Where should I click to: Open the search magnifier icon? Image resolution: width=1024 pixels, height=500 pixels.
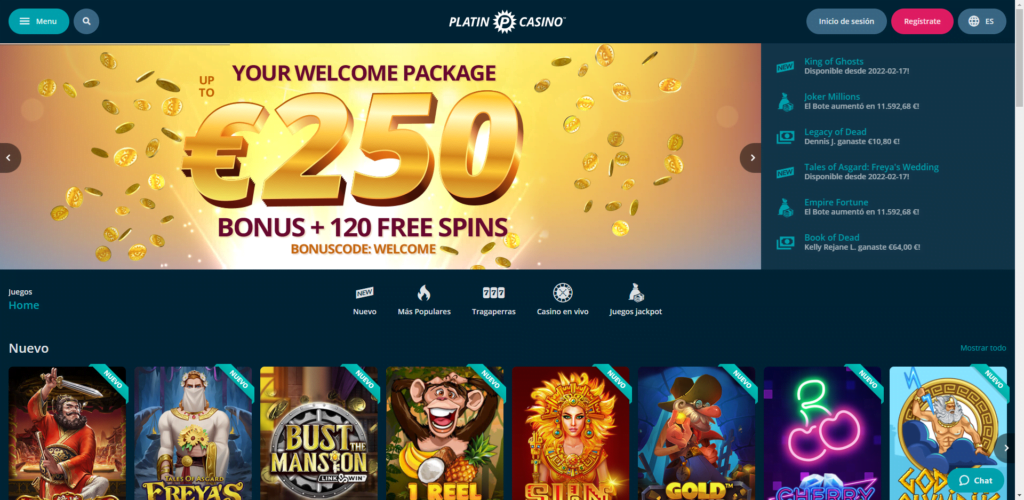[x=86, y=21]
